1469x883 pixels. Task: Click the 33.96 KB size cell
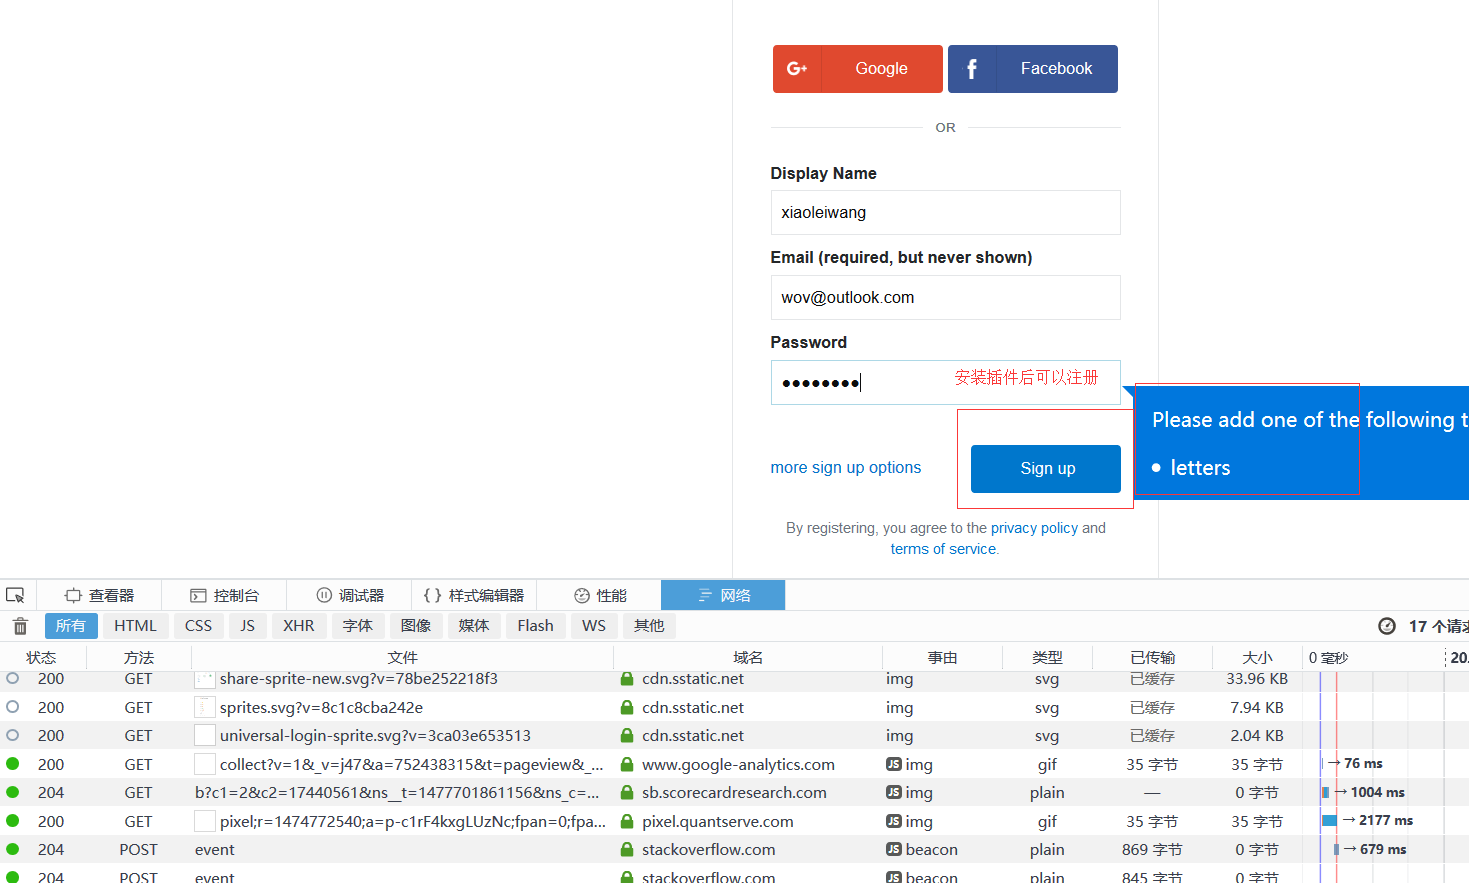[1257, 679]
